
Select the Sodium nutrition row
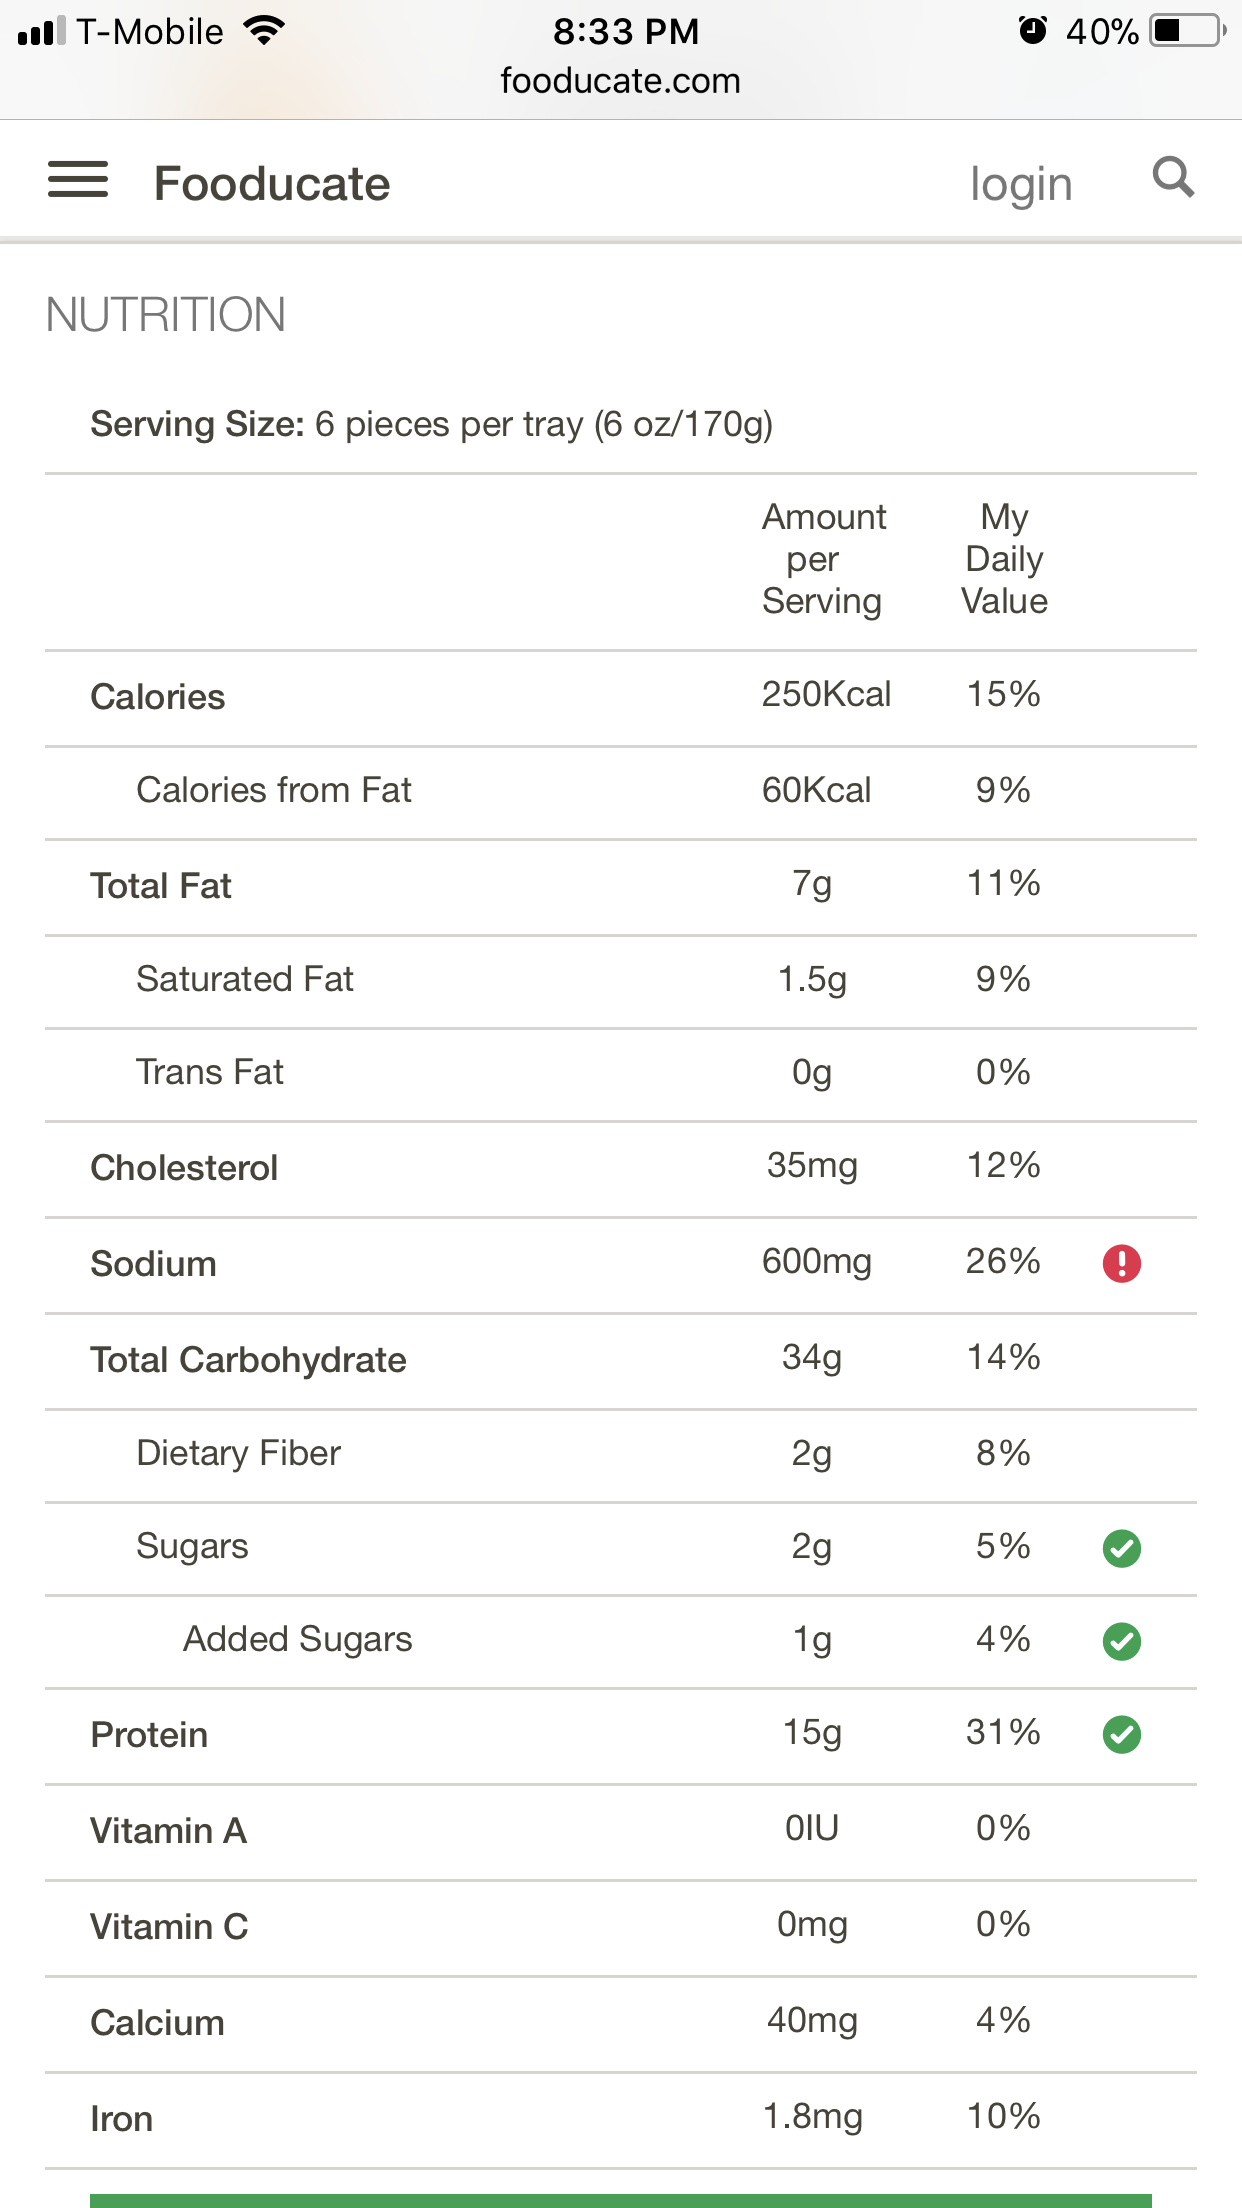tap(621, 1265)
